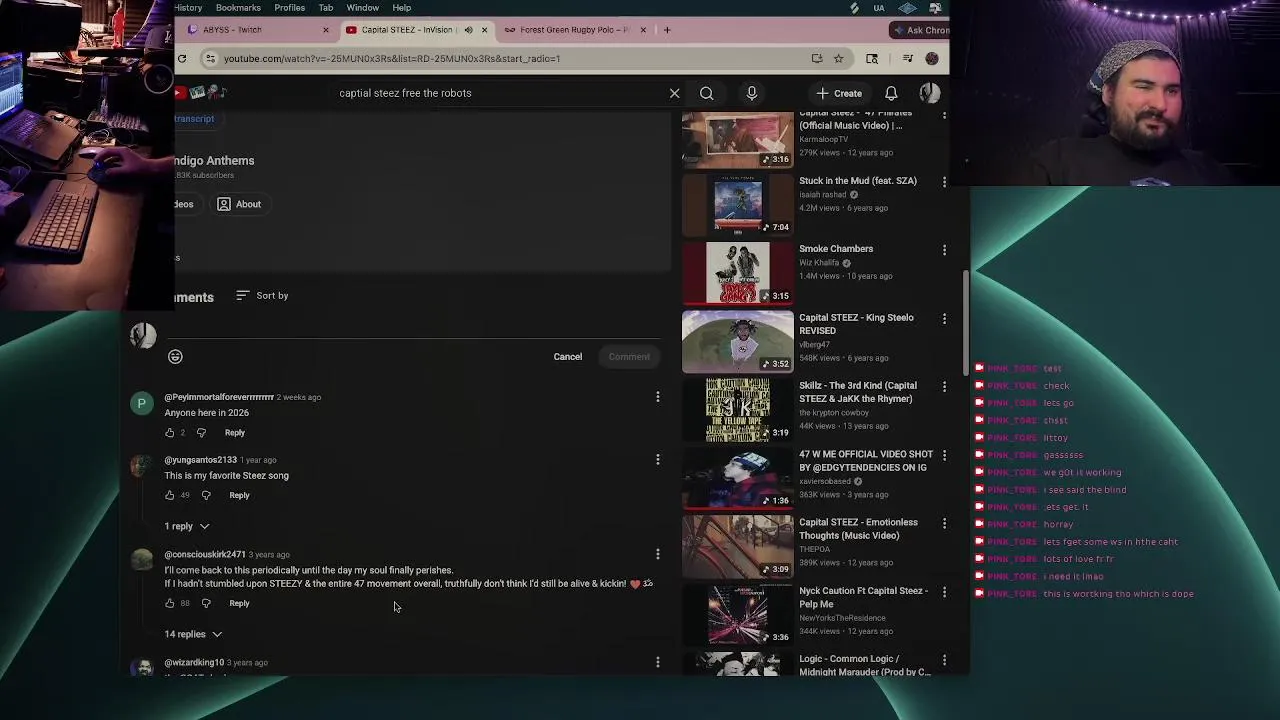This screenshot has width=1280, height=720.
Task: Open Capital STEEZ - King Steelo REVISED title
Action: click(856, 324)
